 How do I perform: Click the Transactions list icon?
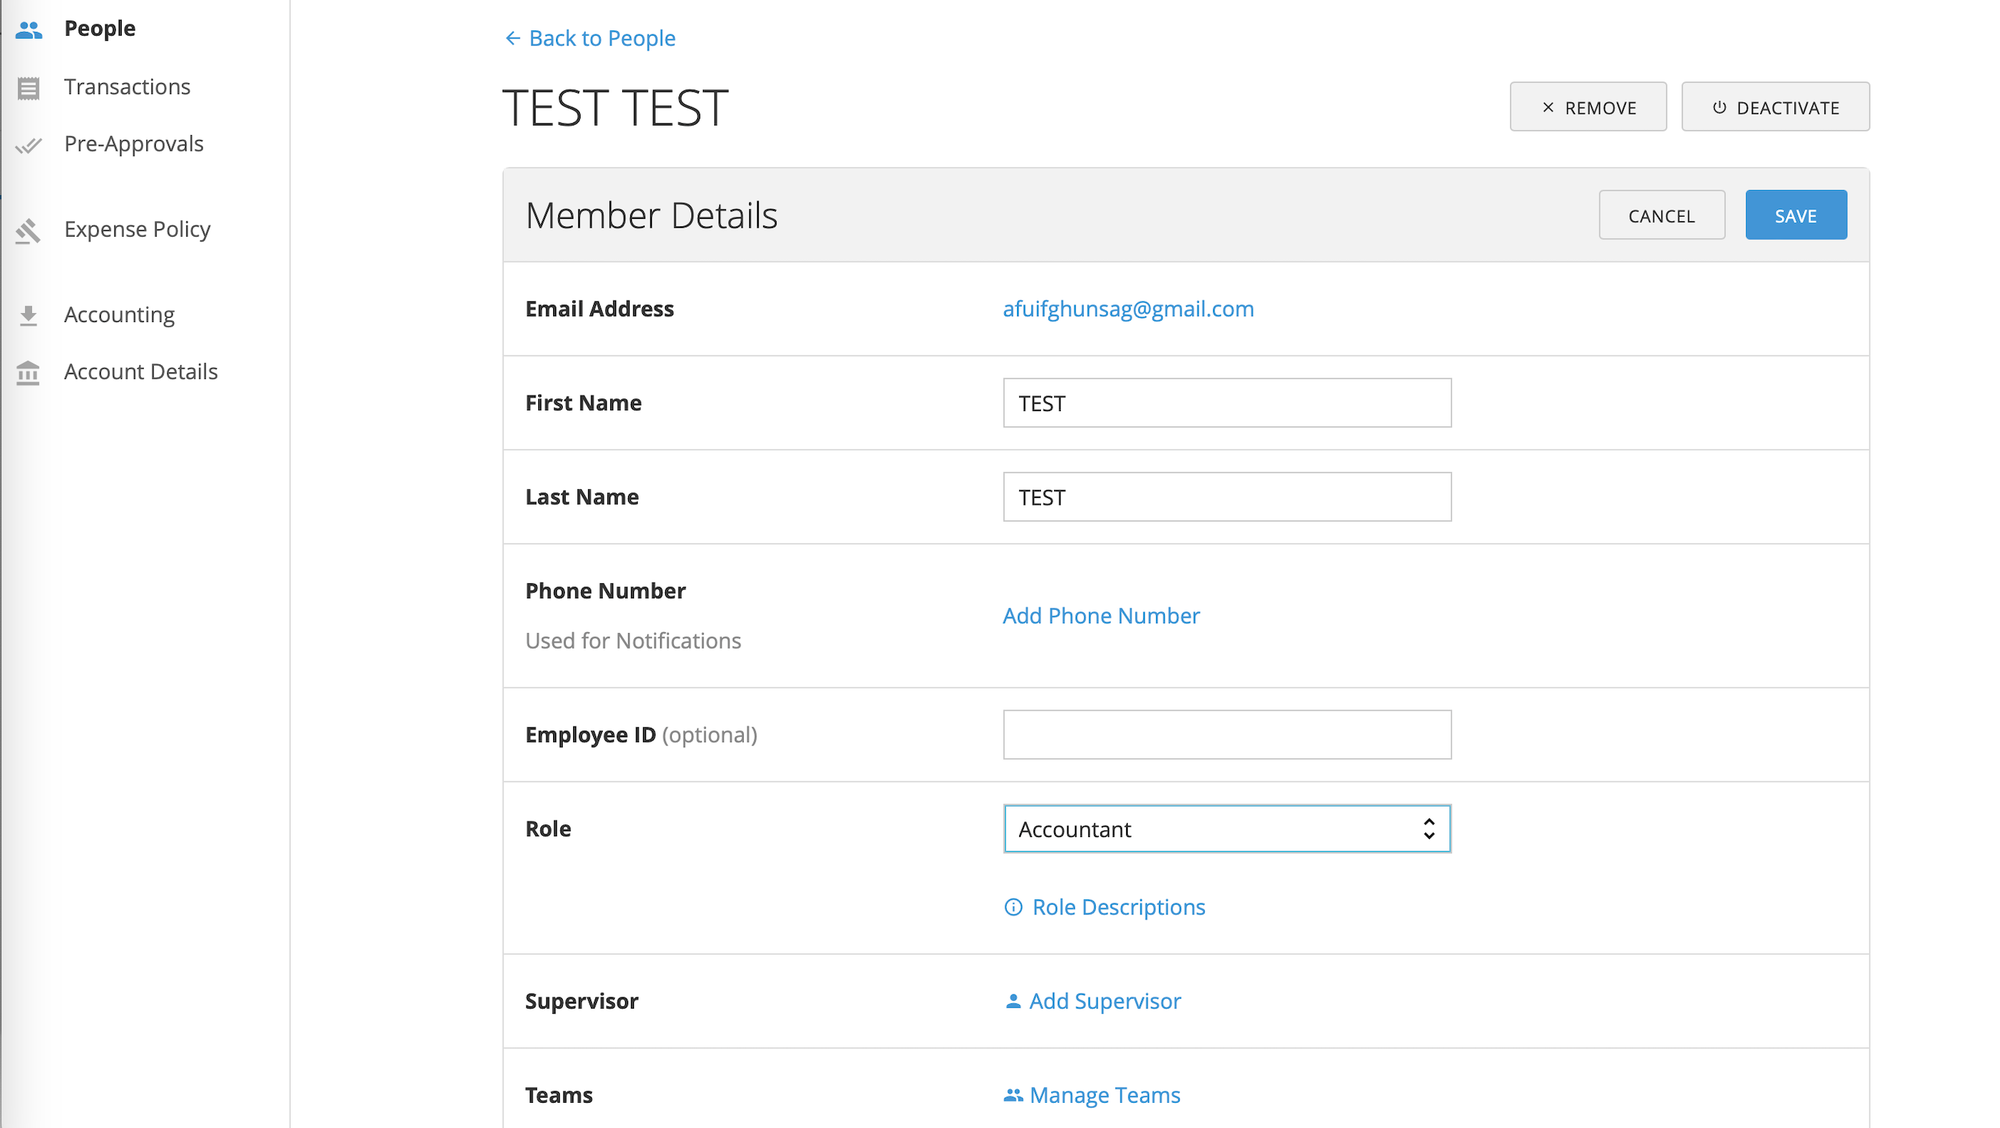[x=29, y=88]
